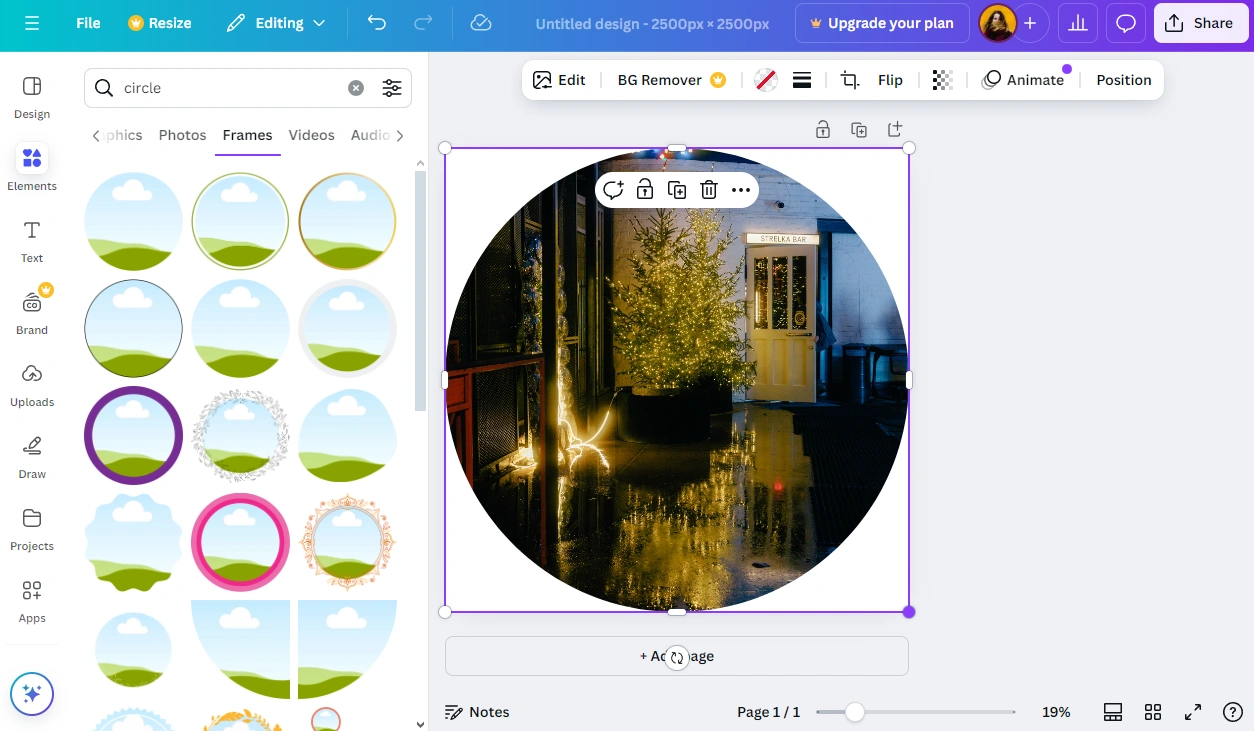Open the Uploads side panel
The image size is (1254, 731).
(32, 385)
